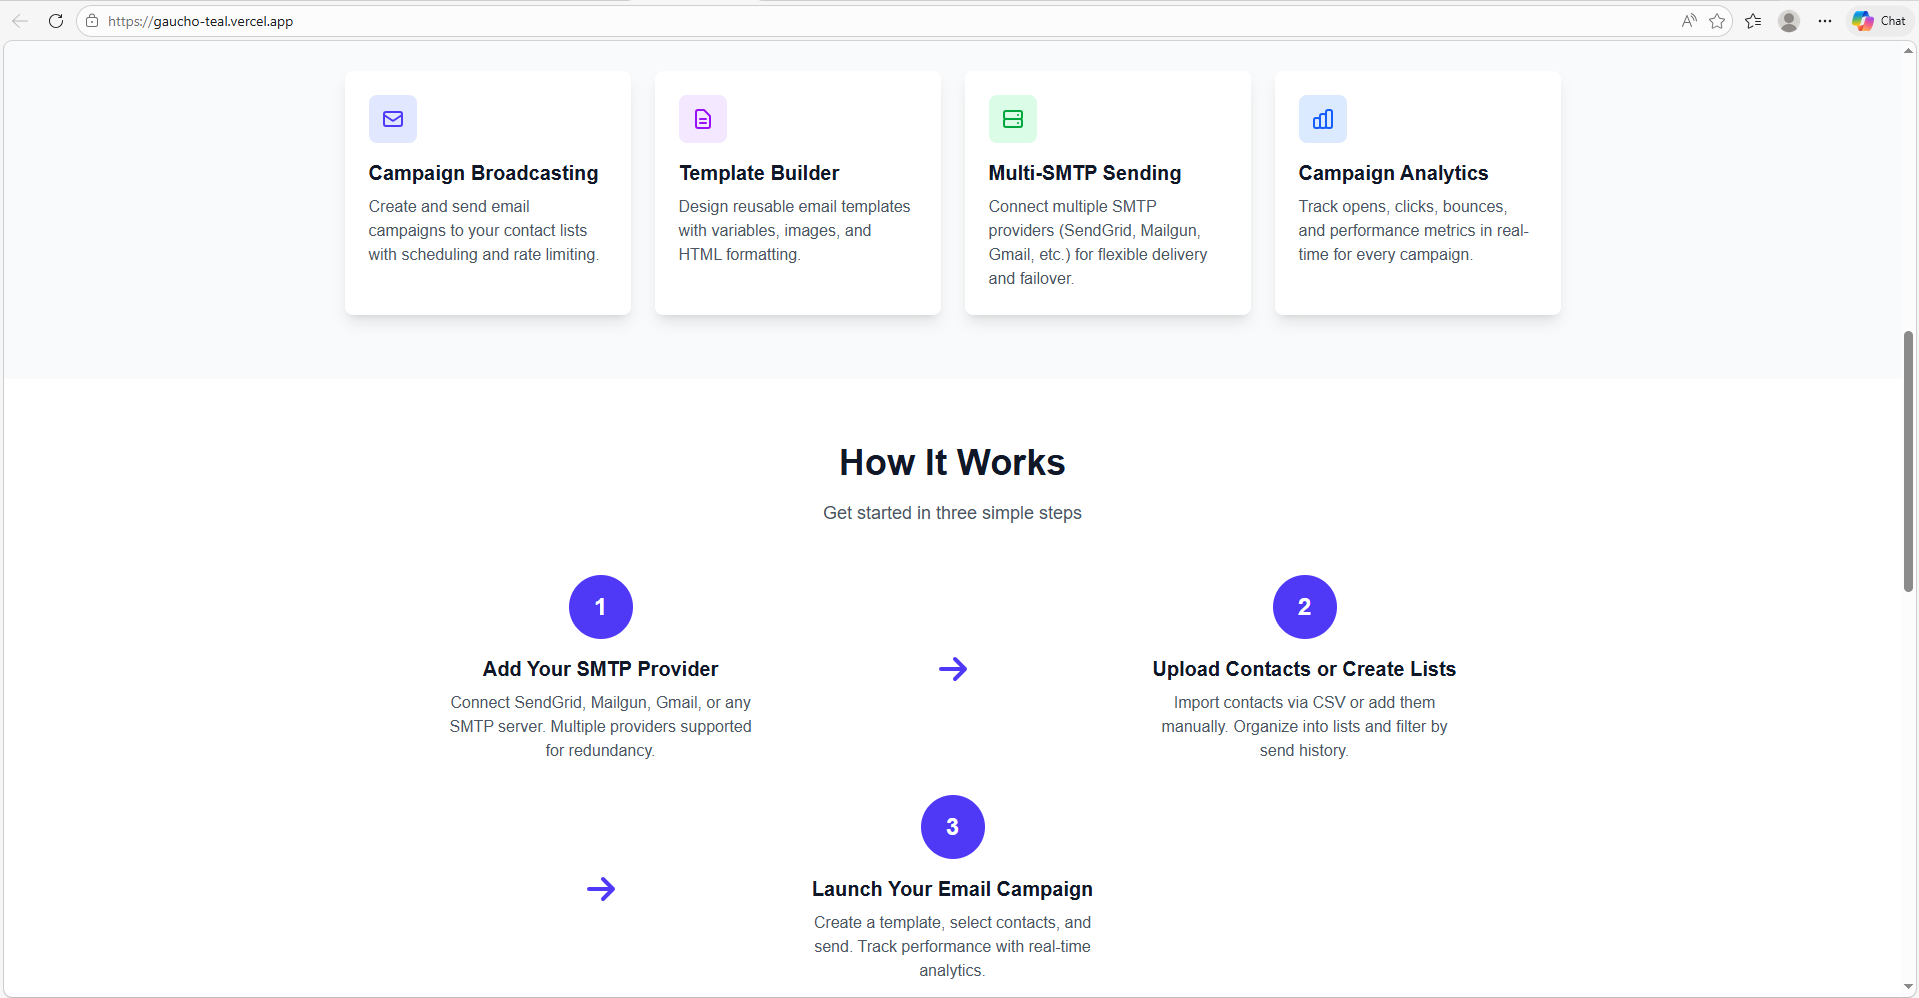Click the back navigation arrow
The width and height of the screenshot is (1919, 998).
(20, 20)
